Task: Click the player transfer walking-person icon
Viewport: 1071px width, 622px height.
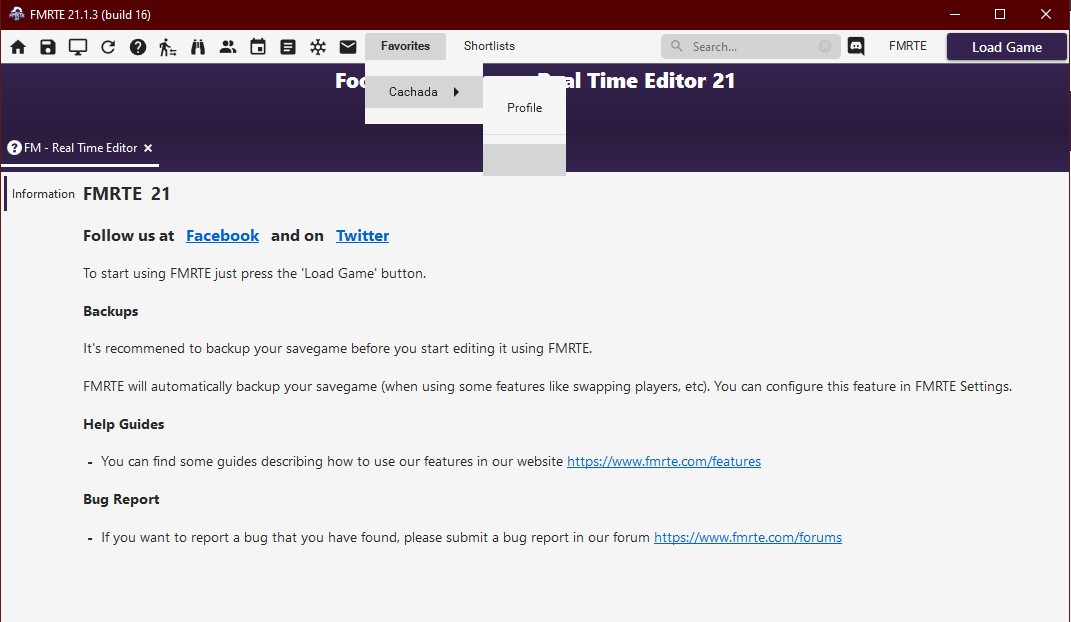Action: (x=167, y=46)
